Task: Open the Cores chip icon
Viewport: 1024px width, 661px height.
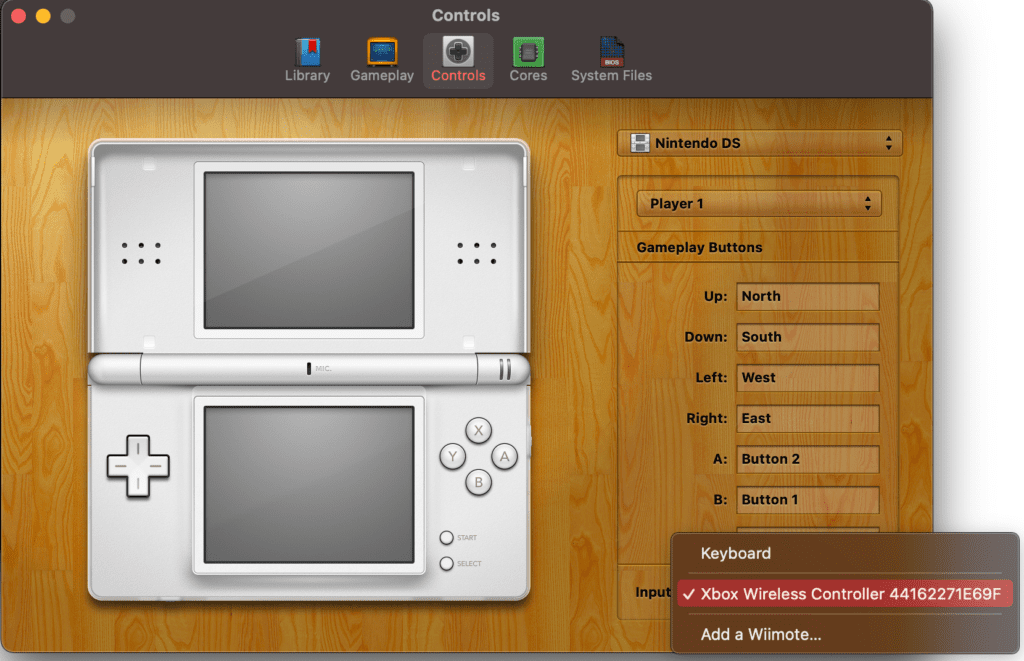Action: point(528,60)
